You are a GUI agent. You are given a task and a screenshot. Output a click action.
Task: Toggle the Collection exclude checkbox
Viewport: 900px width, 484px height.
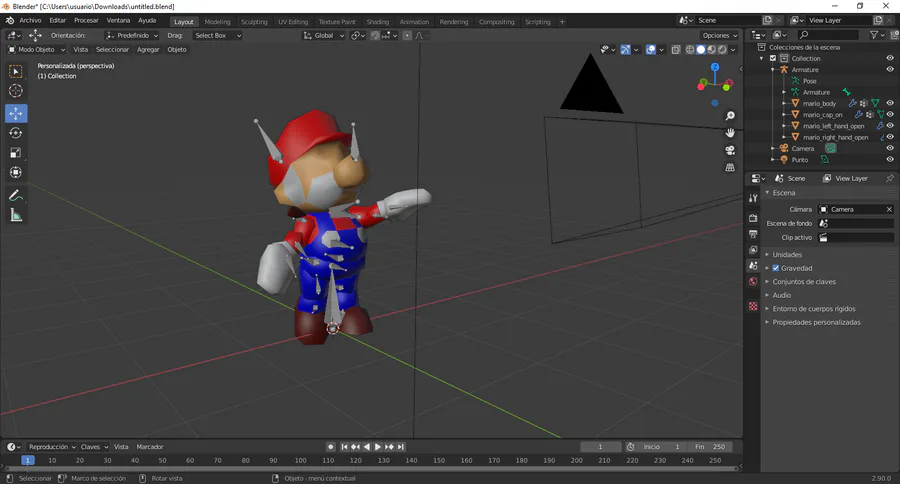(773, 58)
